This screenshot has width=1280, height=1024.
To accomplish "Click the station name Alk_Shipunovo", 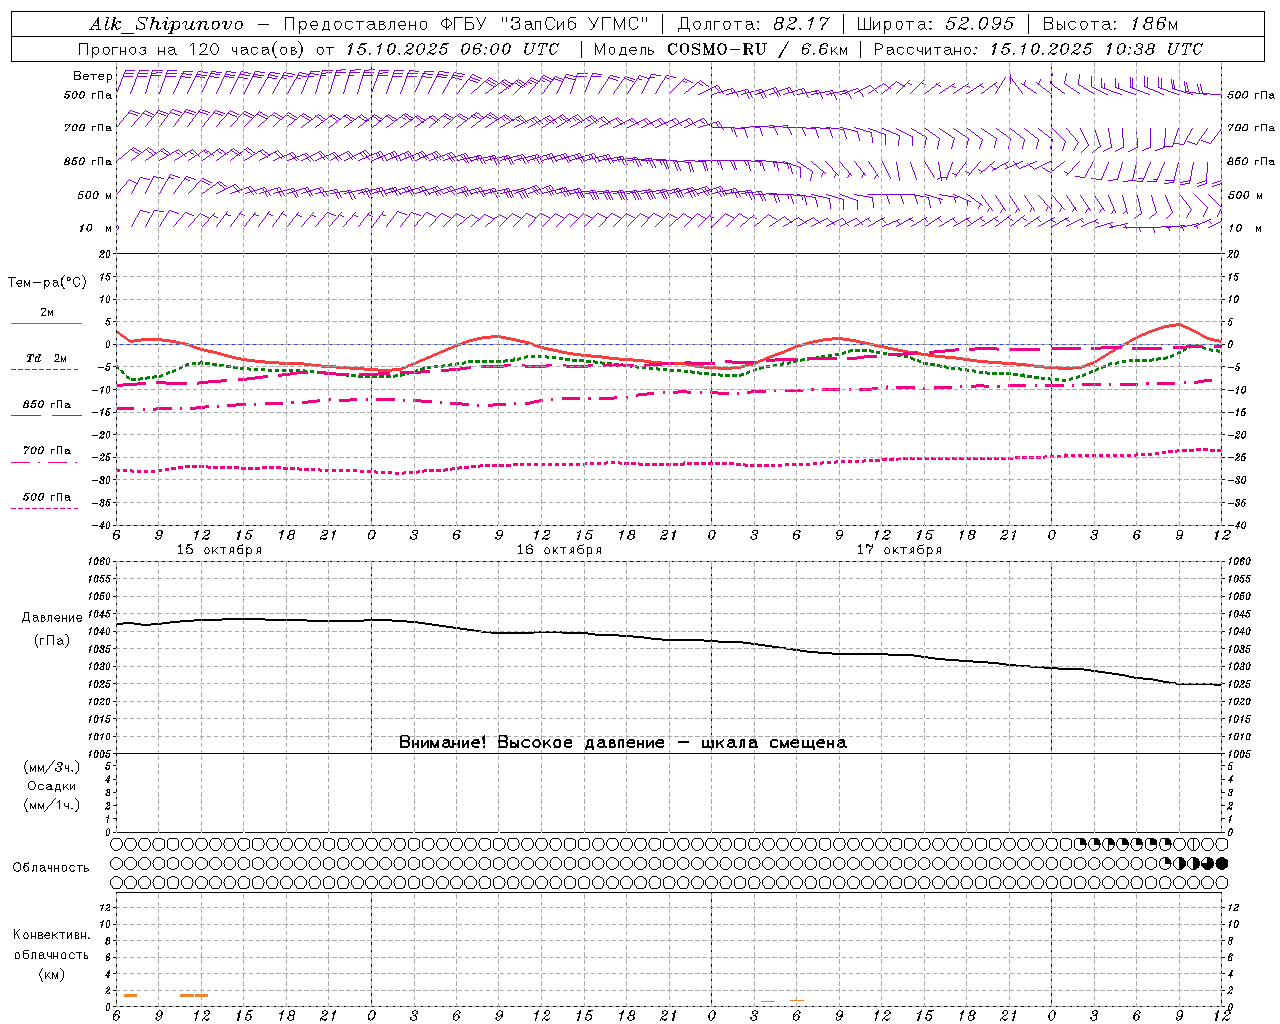I will [166, 24].
